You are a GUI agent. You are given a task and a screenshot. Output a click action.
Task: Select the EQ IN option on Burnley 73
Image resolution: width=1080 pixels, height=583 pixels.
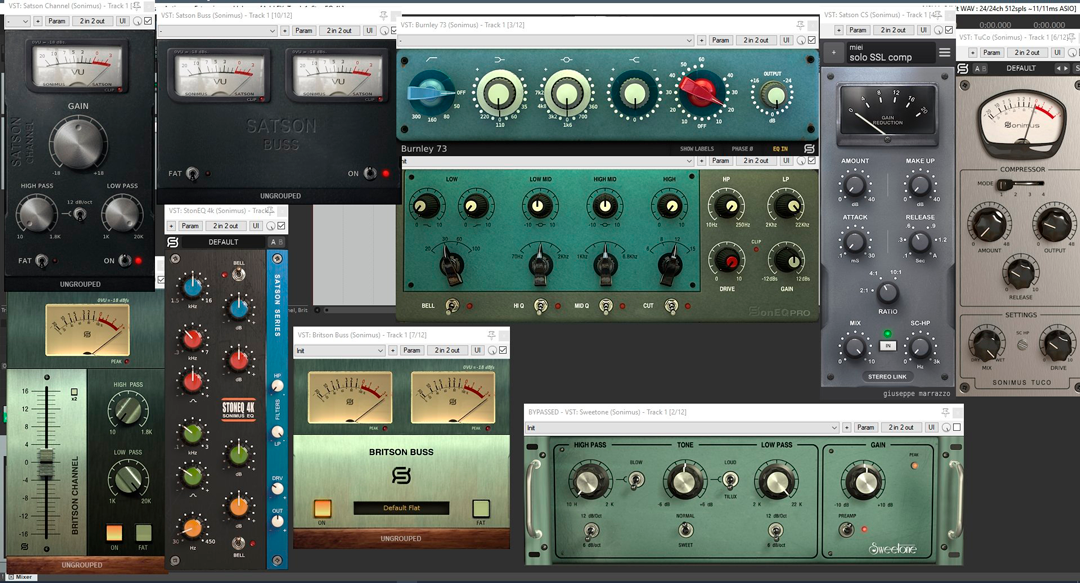[782, 149]
